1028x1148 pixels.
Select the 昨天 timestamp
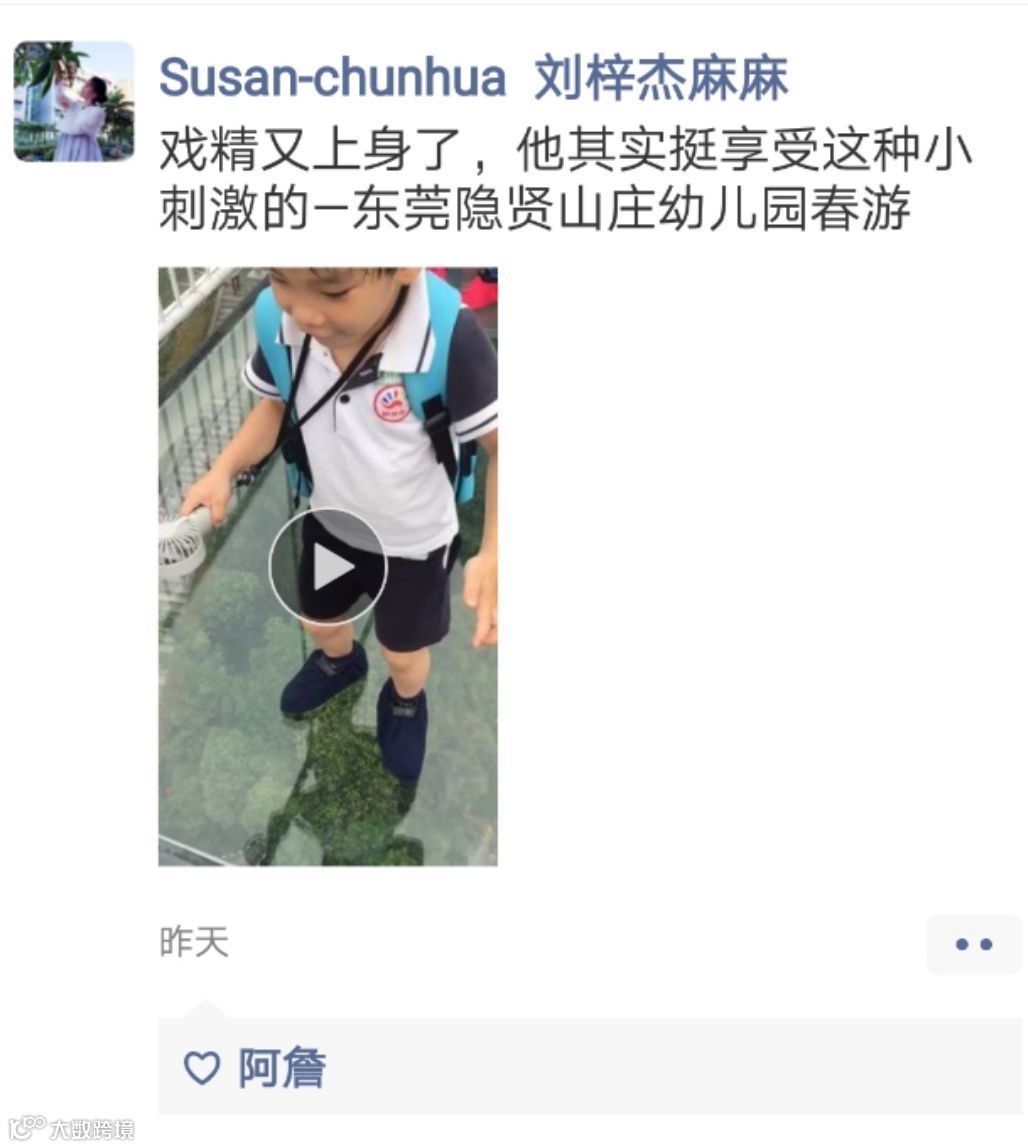pos(194,942)
